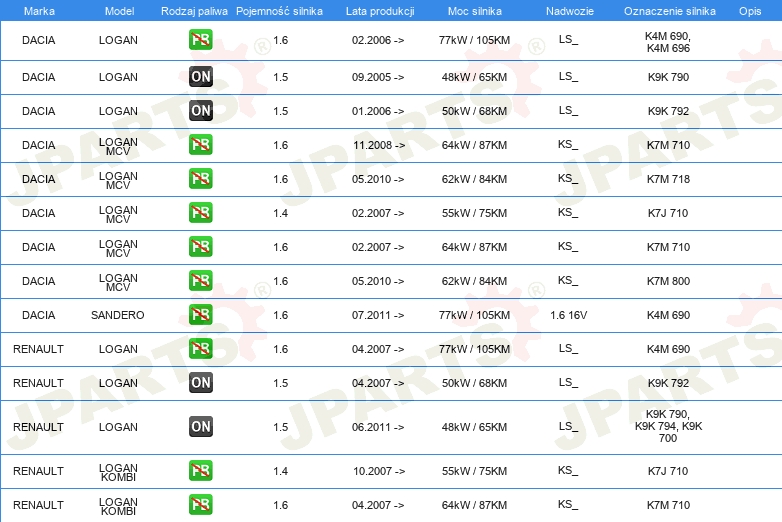Image resolution: width=782 pixels, height=522 pixels.
Task: Click petrol icon in Logan MCV 1.6 02.2007 row
Action: pyautogui.click(x=200, y=246)
